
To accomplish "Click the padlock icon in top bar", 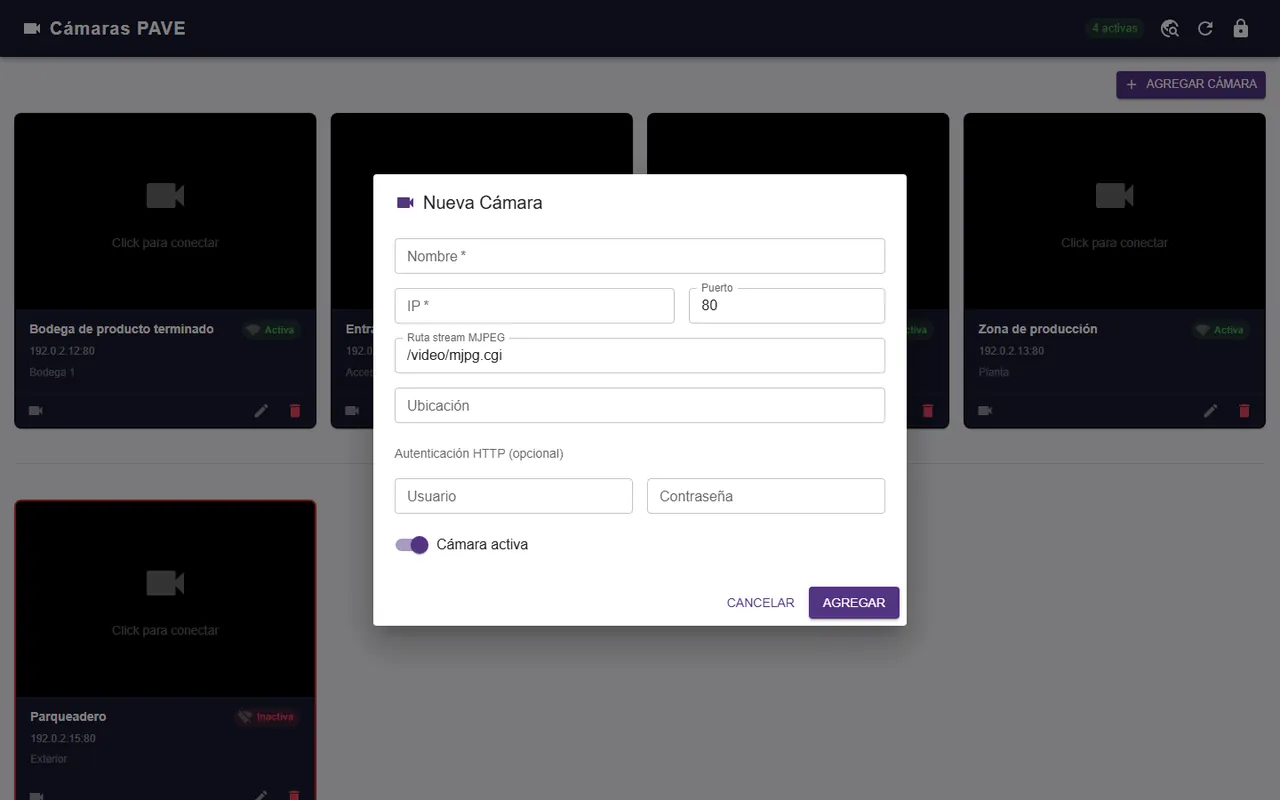I will pyautogui.click(x=1241, y=28).
